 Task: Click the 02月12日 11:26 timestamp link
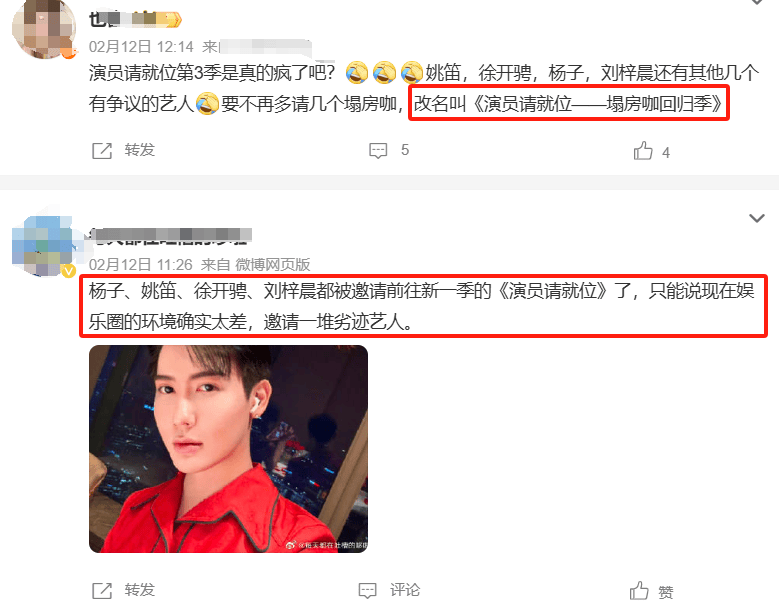[141, 265]
